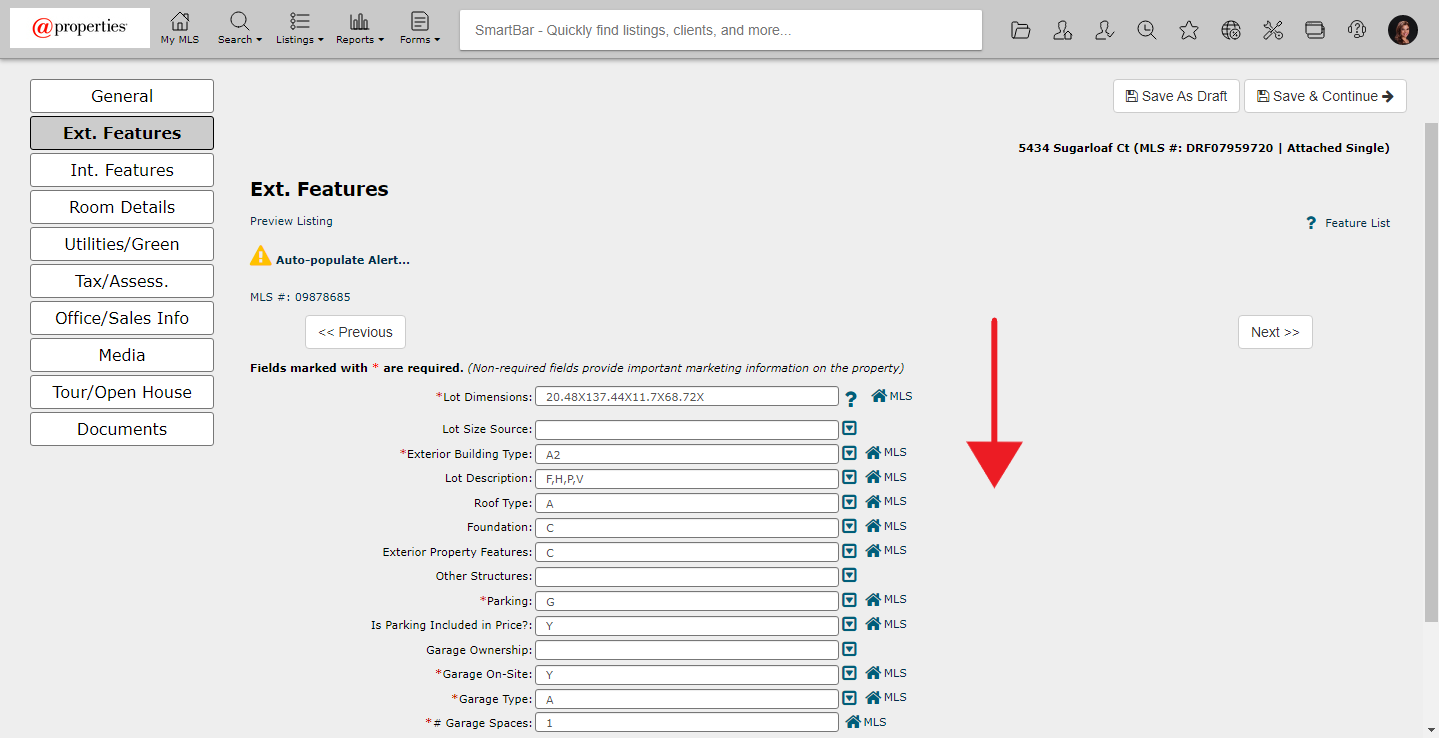Viewport: 1439px width, 738px height.
Task: Open the Reports menu
Action: pos(360,28)
